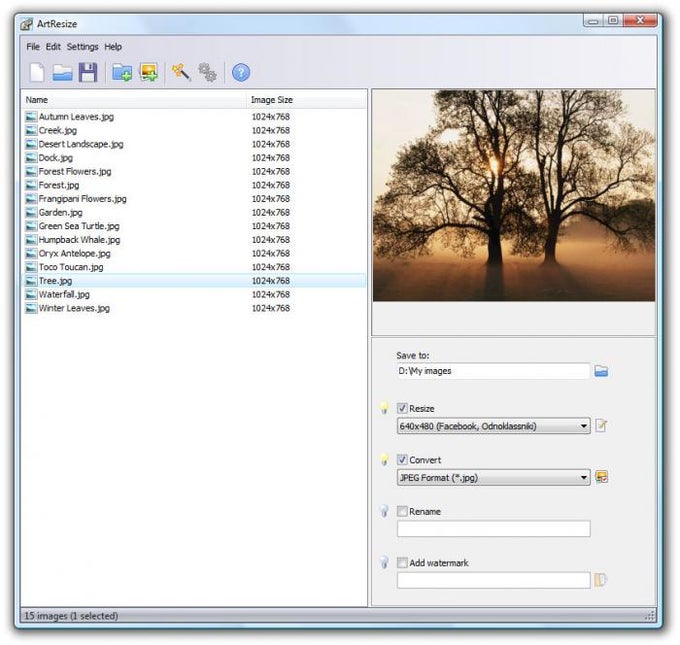This screenshot has height=645, width=680.
Task: Start processing with the magic wand icon
Action: pos(181,72)
